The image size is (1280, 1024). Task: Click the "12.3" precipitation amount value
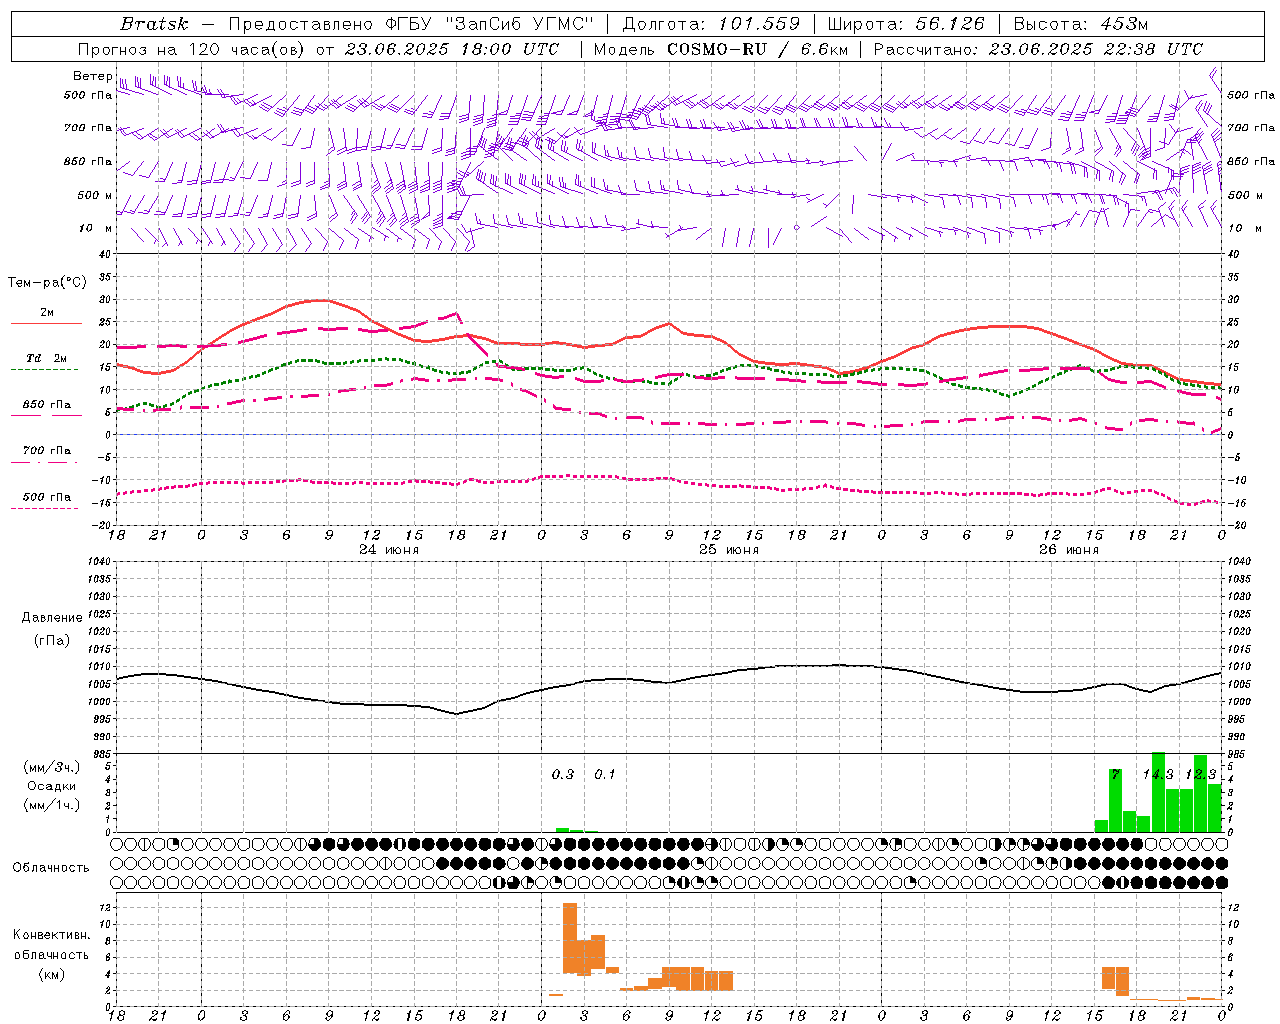[1200, 774]
